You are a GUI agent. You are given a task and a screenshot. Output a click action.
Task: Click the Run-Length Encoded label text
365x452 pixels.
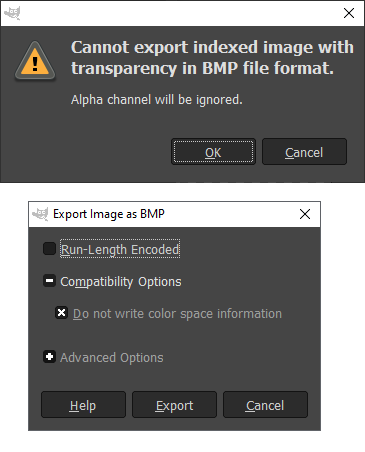click(120, 249)
